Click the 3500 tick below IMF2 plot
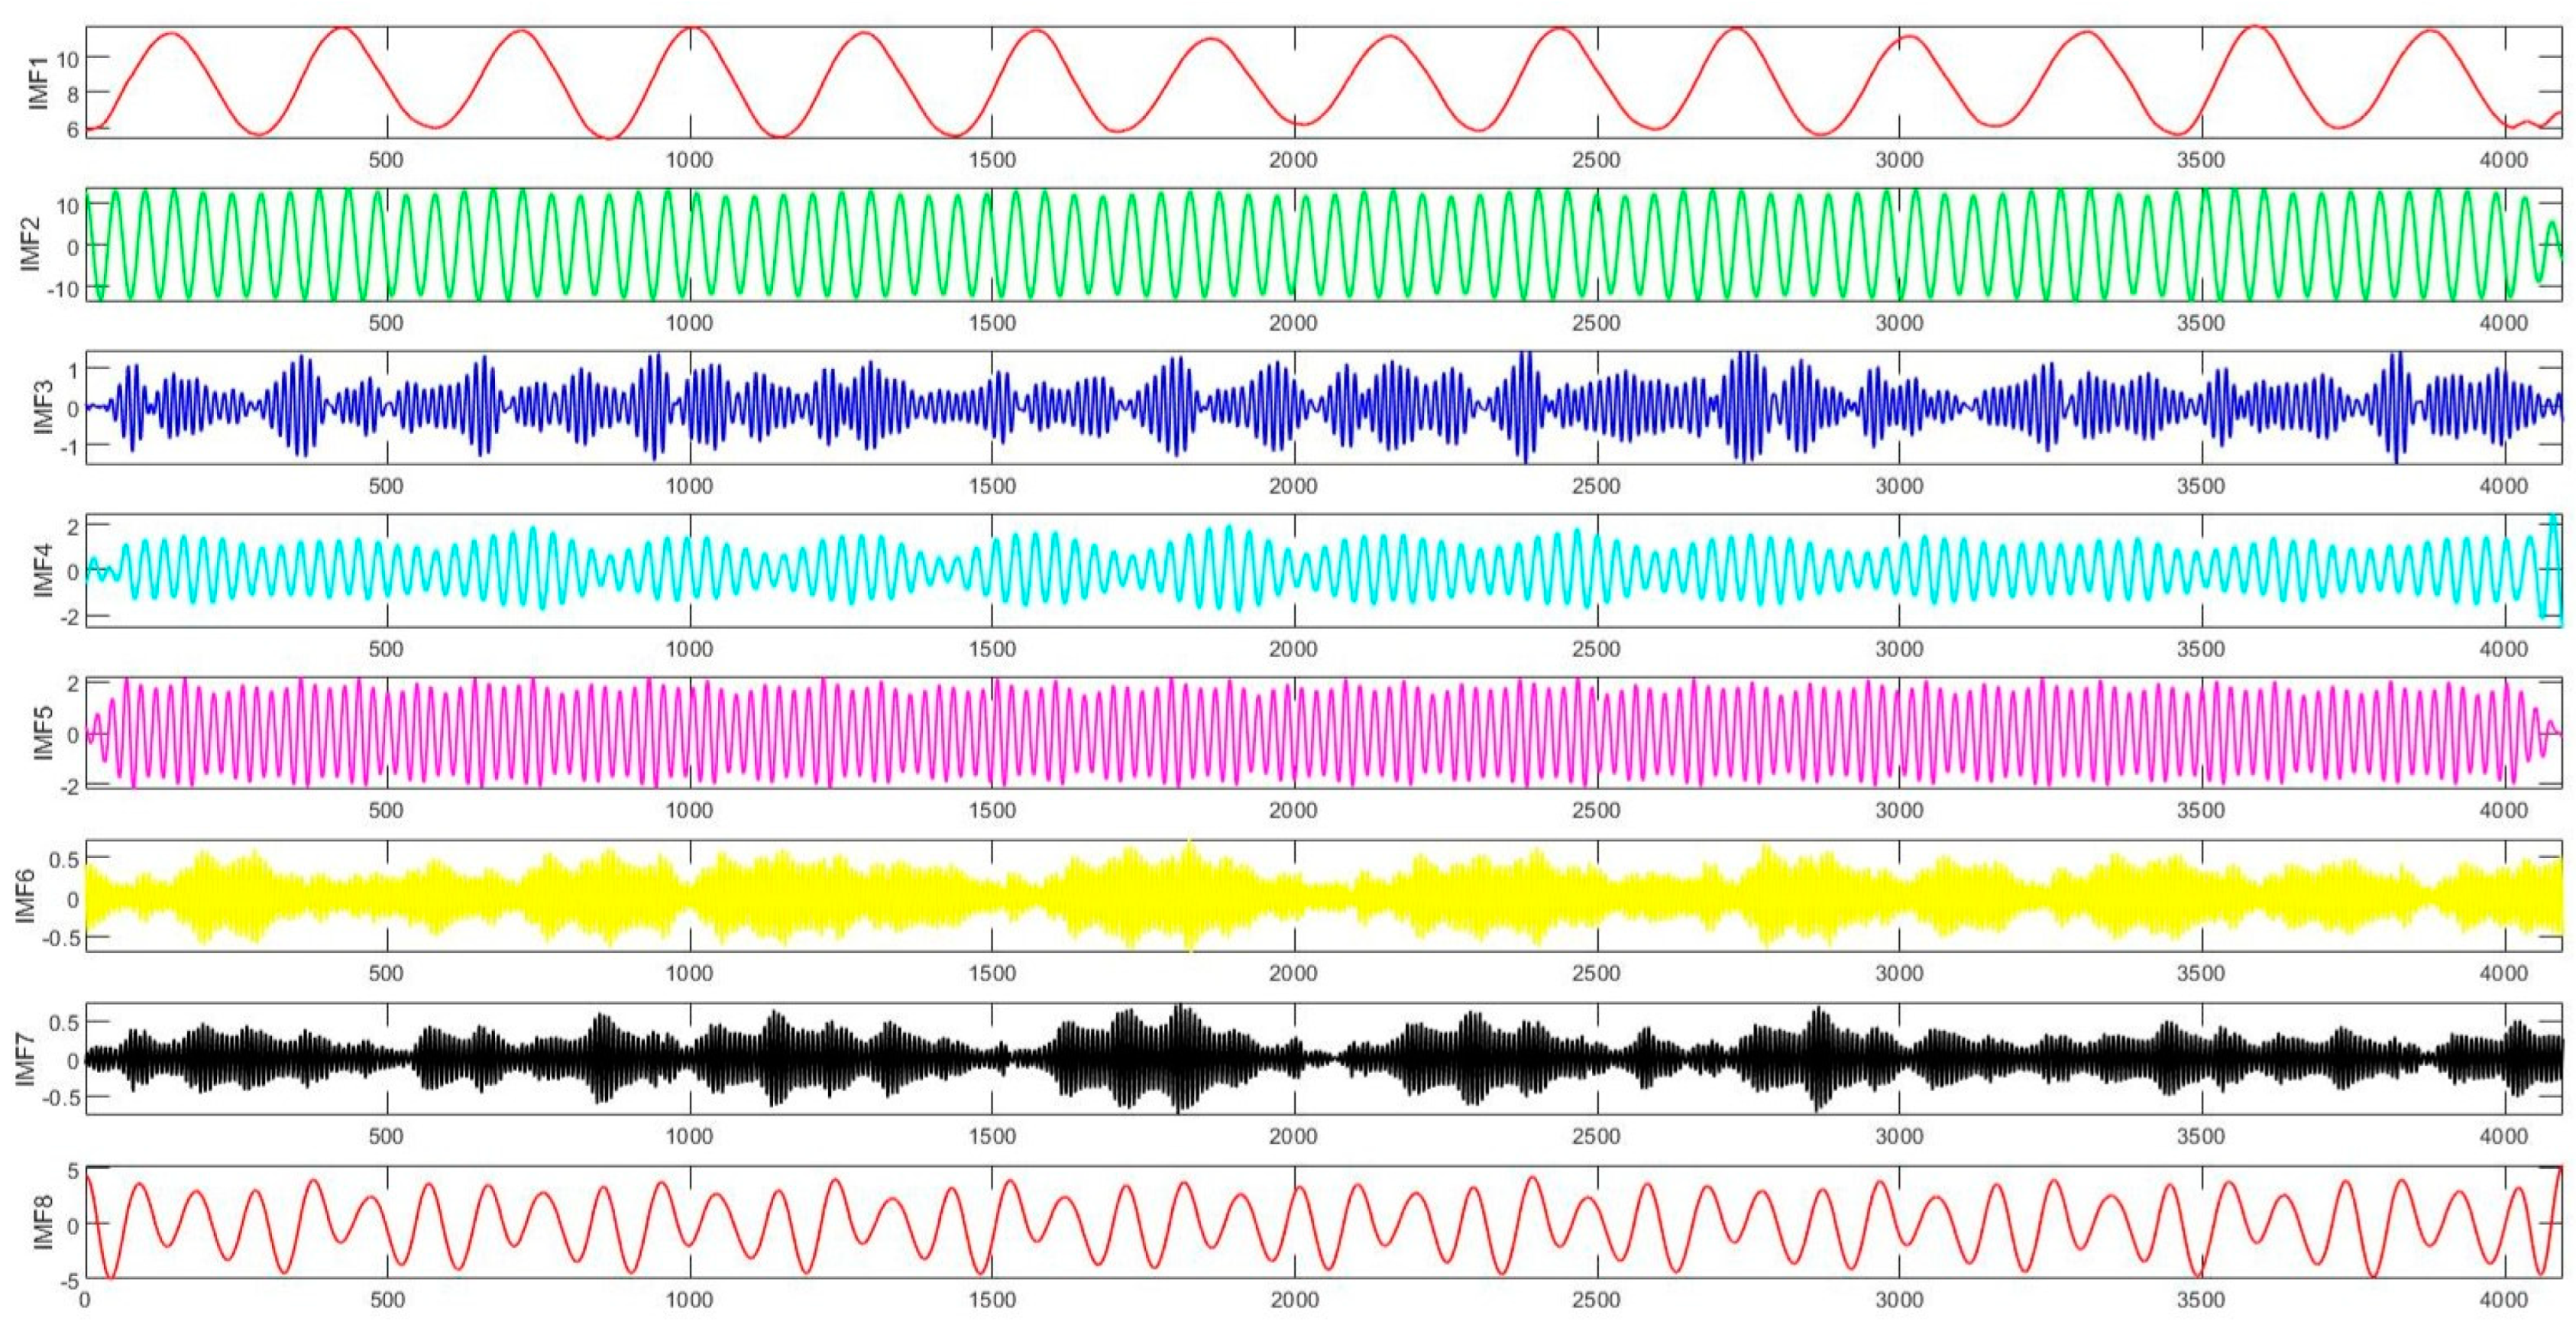Screen dimensions: 2576x1325 click(2201, 323)
